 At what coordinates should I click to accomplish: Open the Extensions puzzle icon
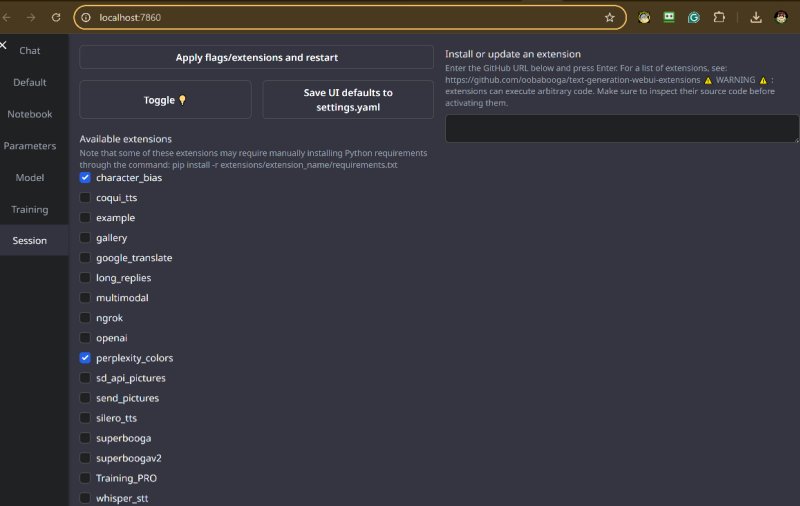coord(719,17)
